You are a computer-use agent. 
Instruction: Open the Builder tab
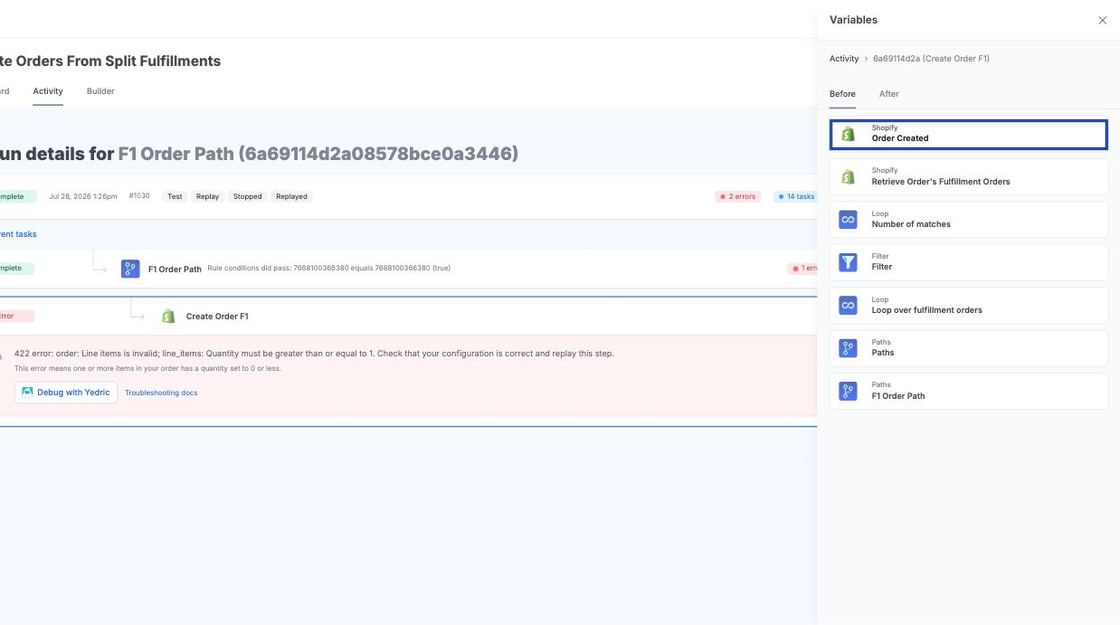(x=100, y=91)
